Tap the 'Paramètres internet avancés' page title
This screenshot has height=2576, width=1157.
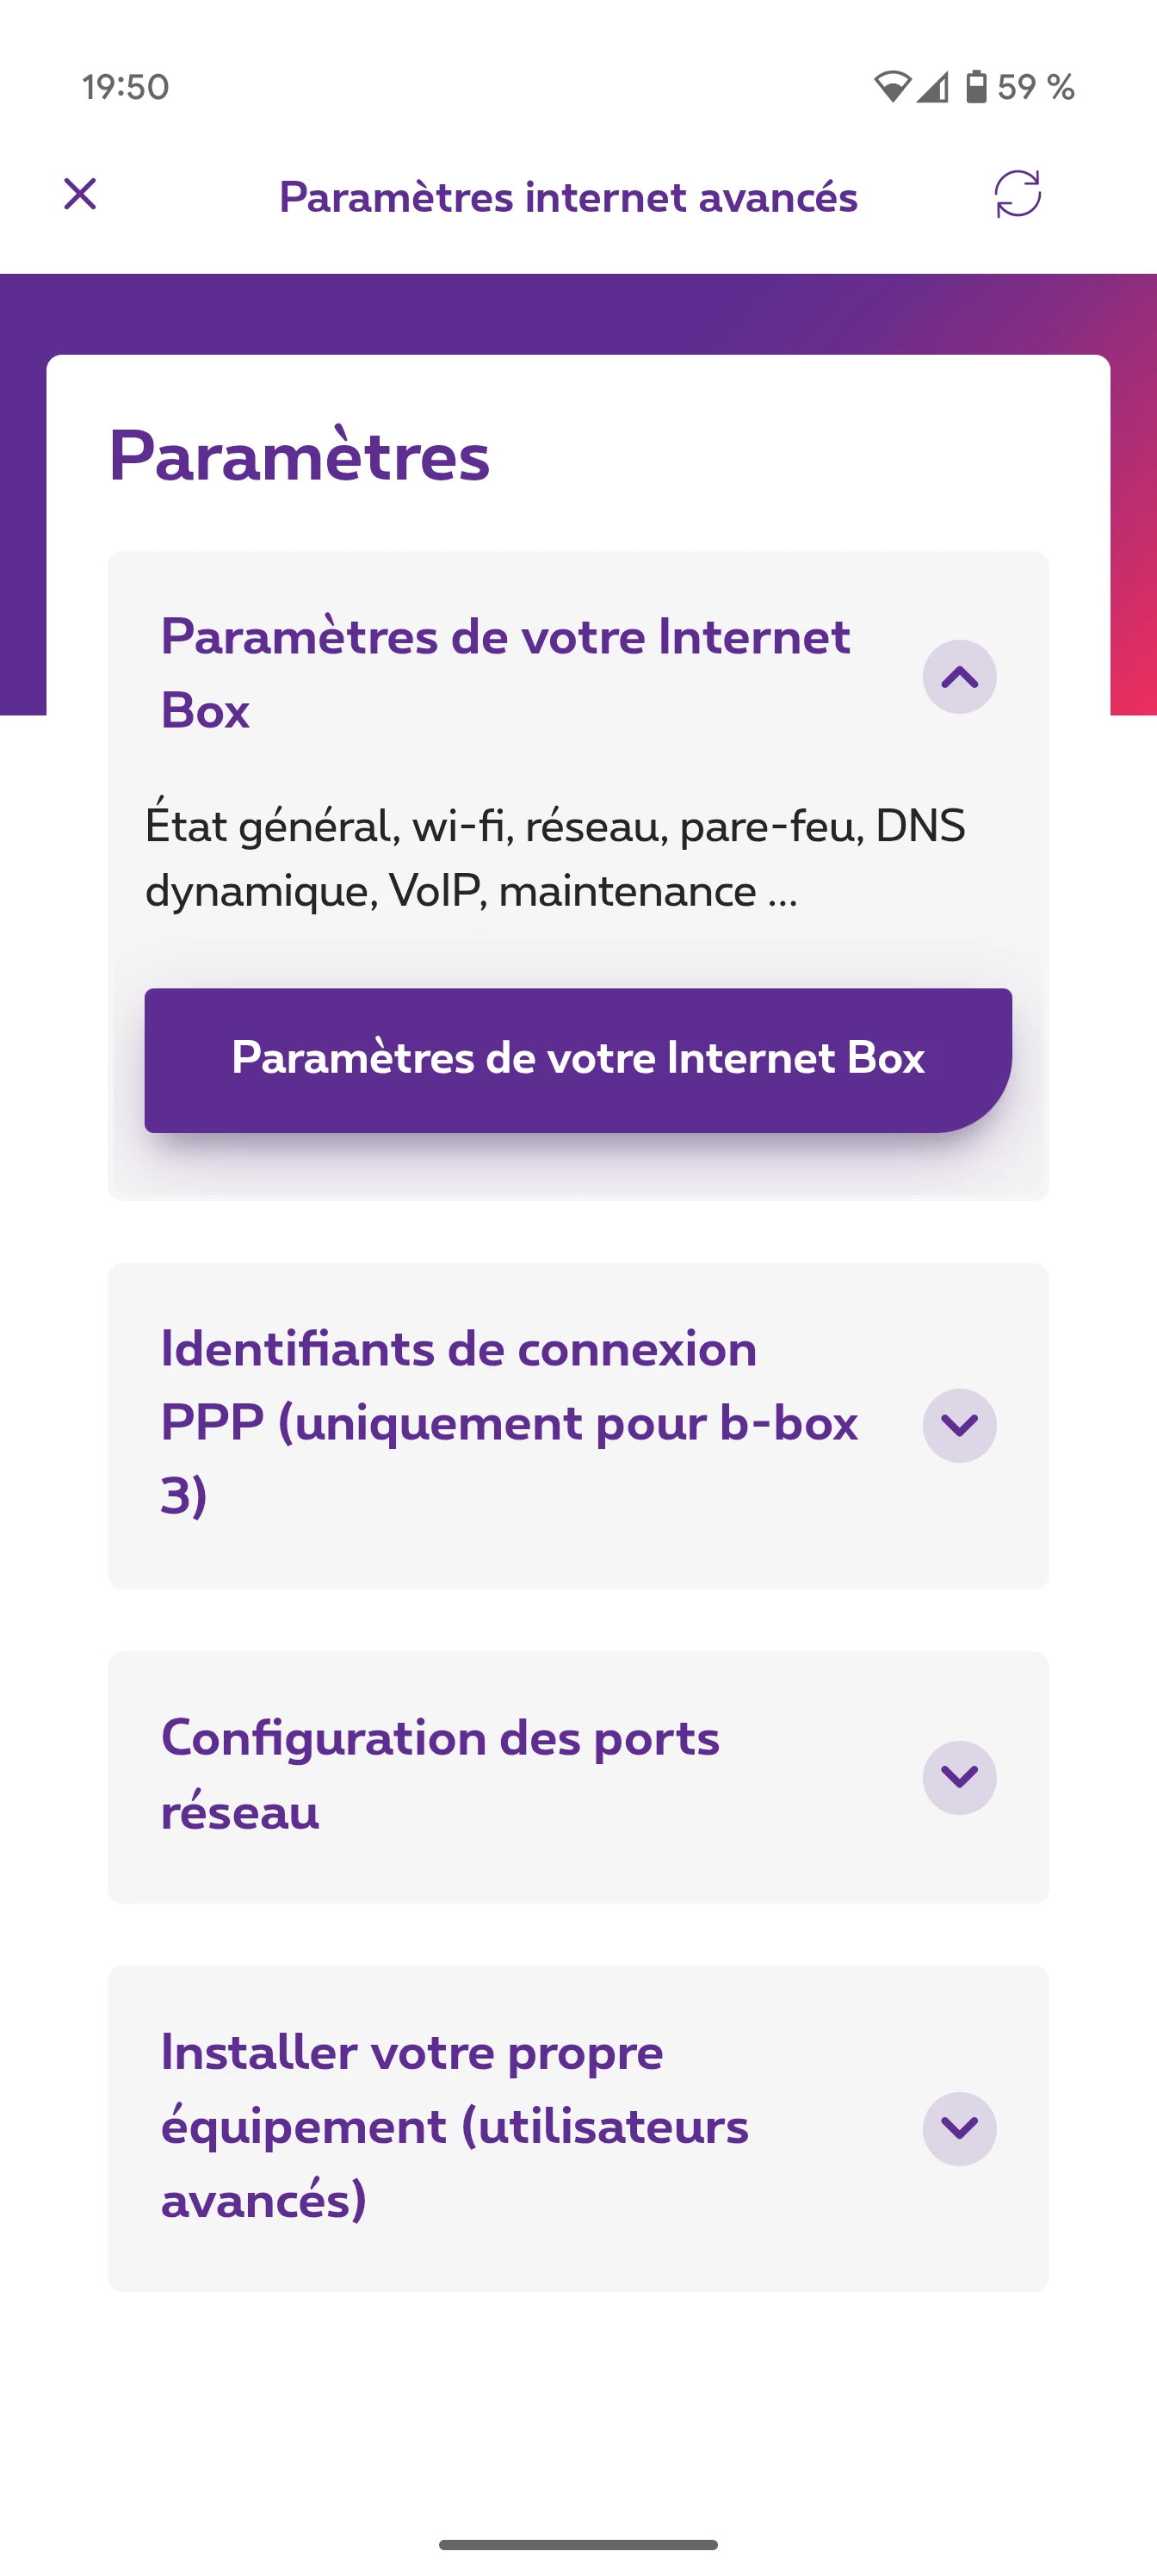tap(568, 197)
